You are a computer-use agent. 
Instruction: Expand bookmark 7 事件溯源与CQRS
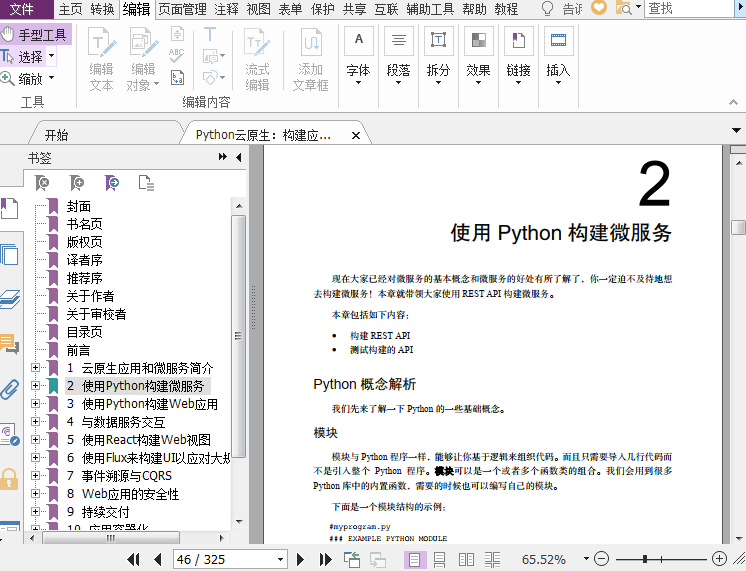tap(36, 476)
